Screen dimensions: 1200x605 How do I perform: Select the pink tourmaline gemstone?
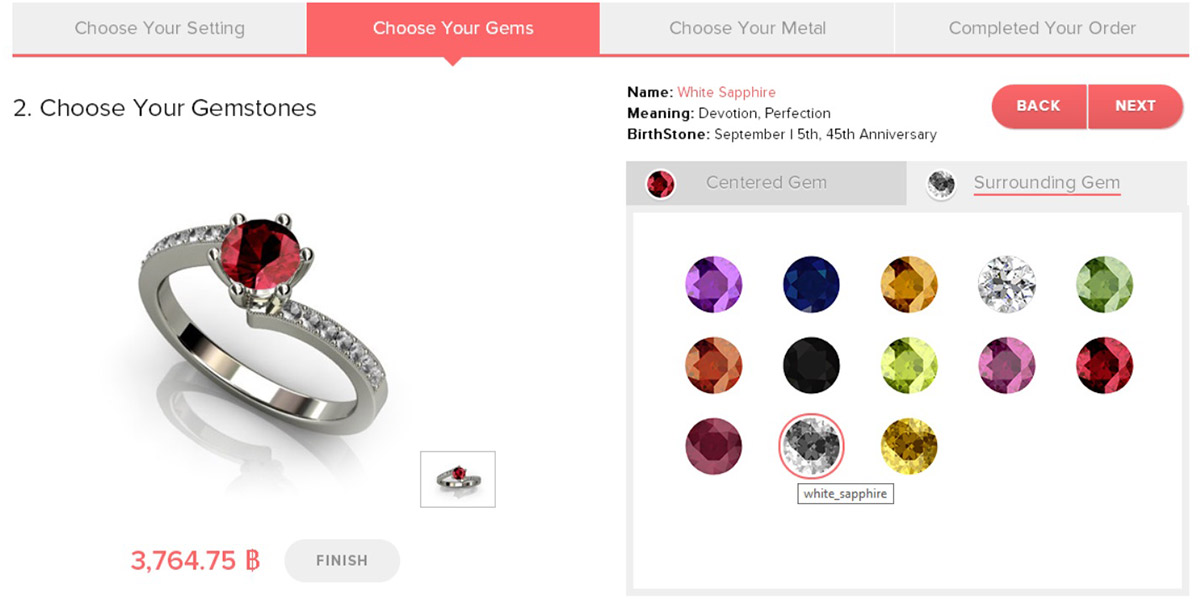pos(1007,365)
